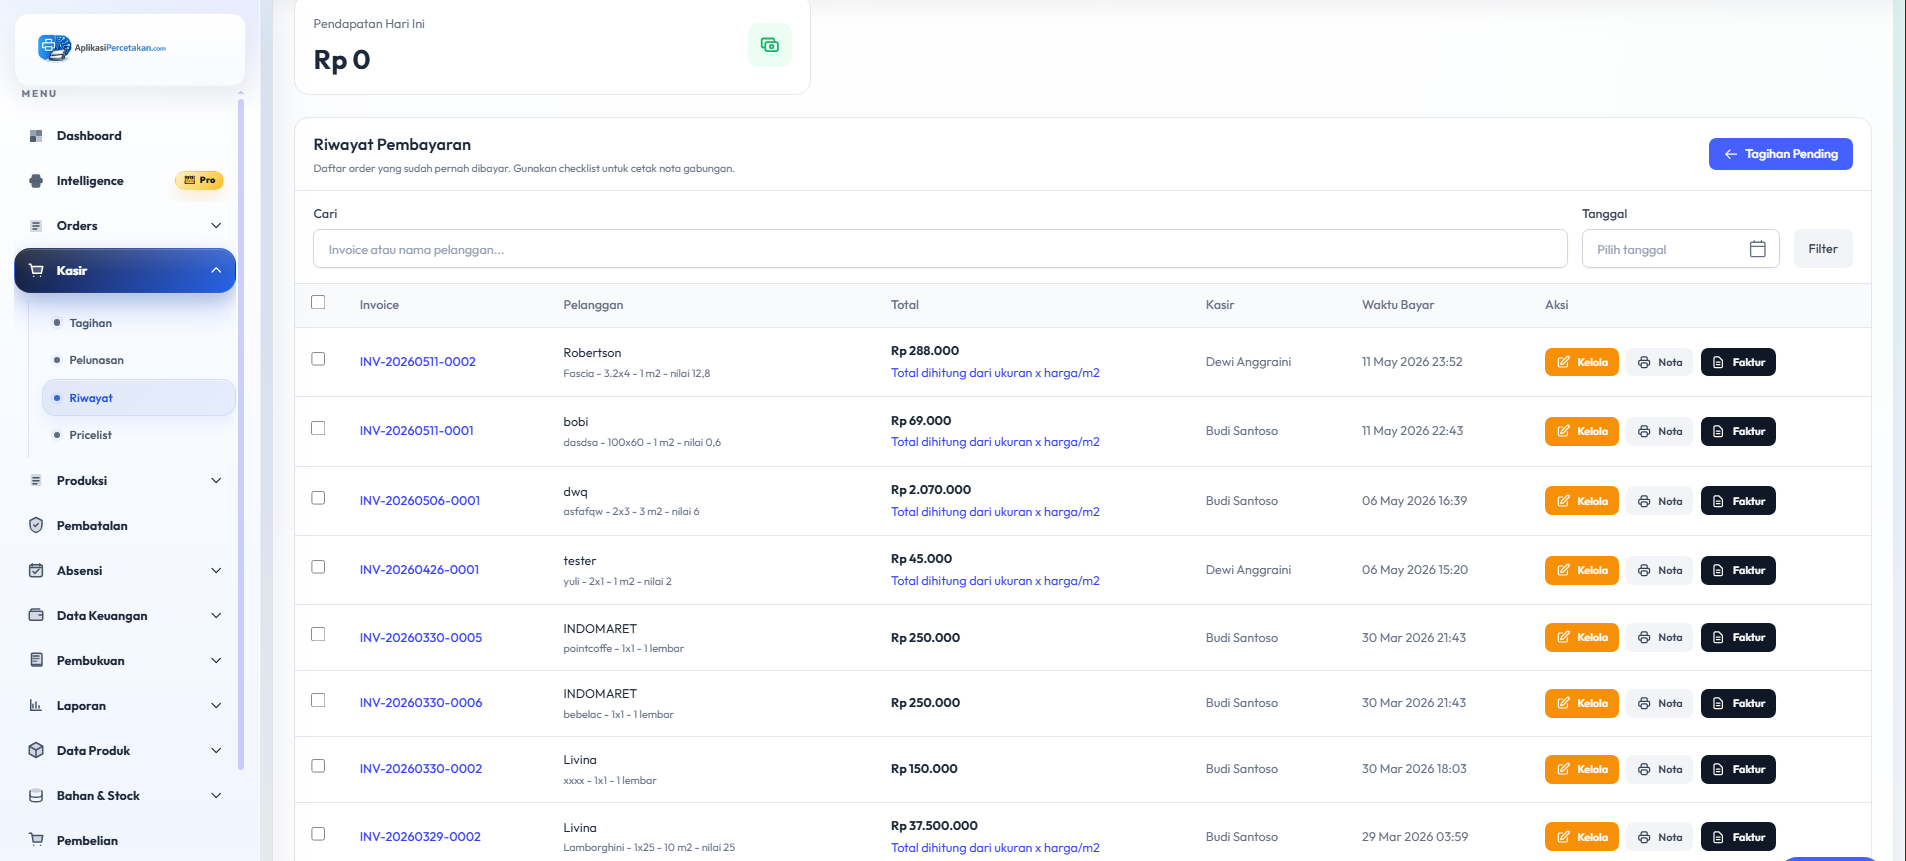Expand the Orders menu chevron
Viewport: 1906px width, 861px height.
coord(216,226)
